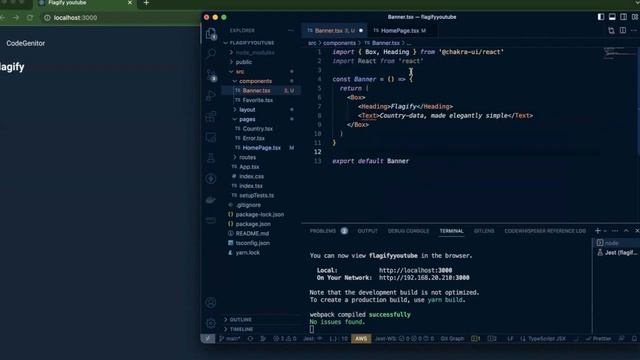The height and width of the screenshot is (360, 640).
Task: Create a new terminal with the plus icon
Action: pyautogui.click(x=598, y=231)
